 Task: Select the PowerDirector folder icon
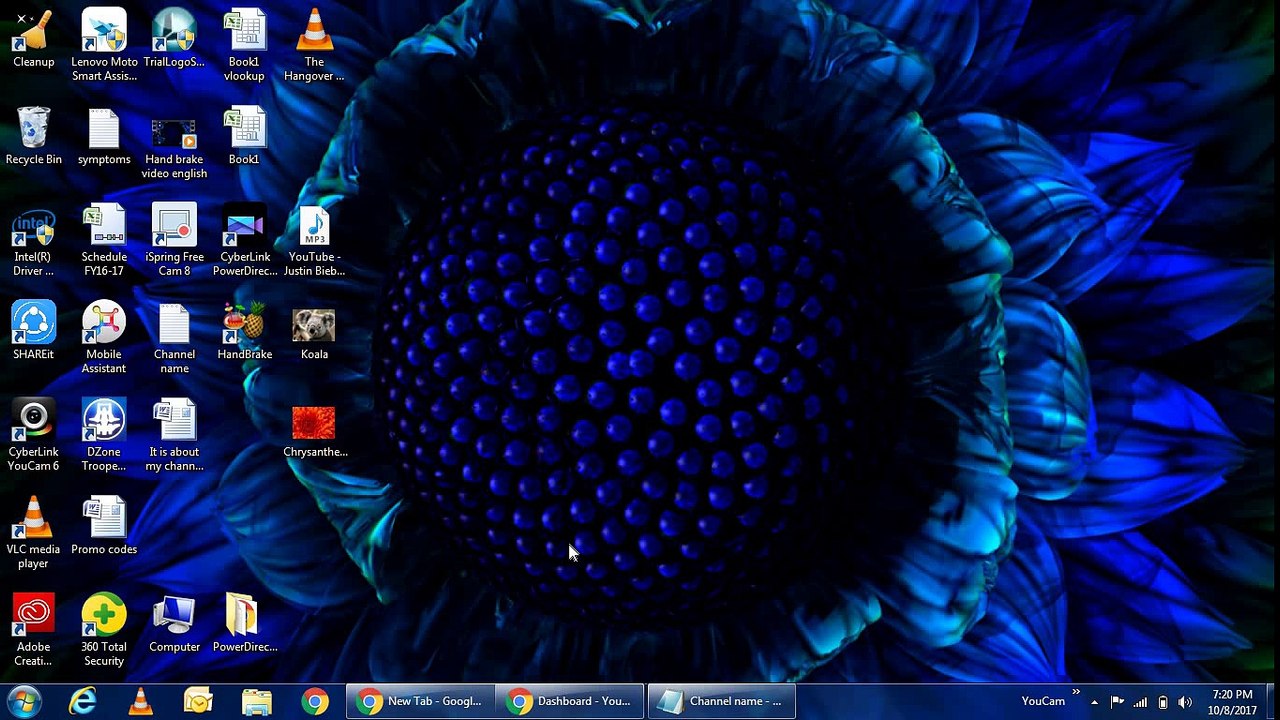pos(244,625)
